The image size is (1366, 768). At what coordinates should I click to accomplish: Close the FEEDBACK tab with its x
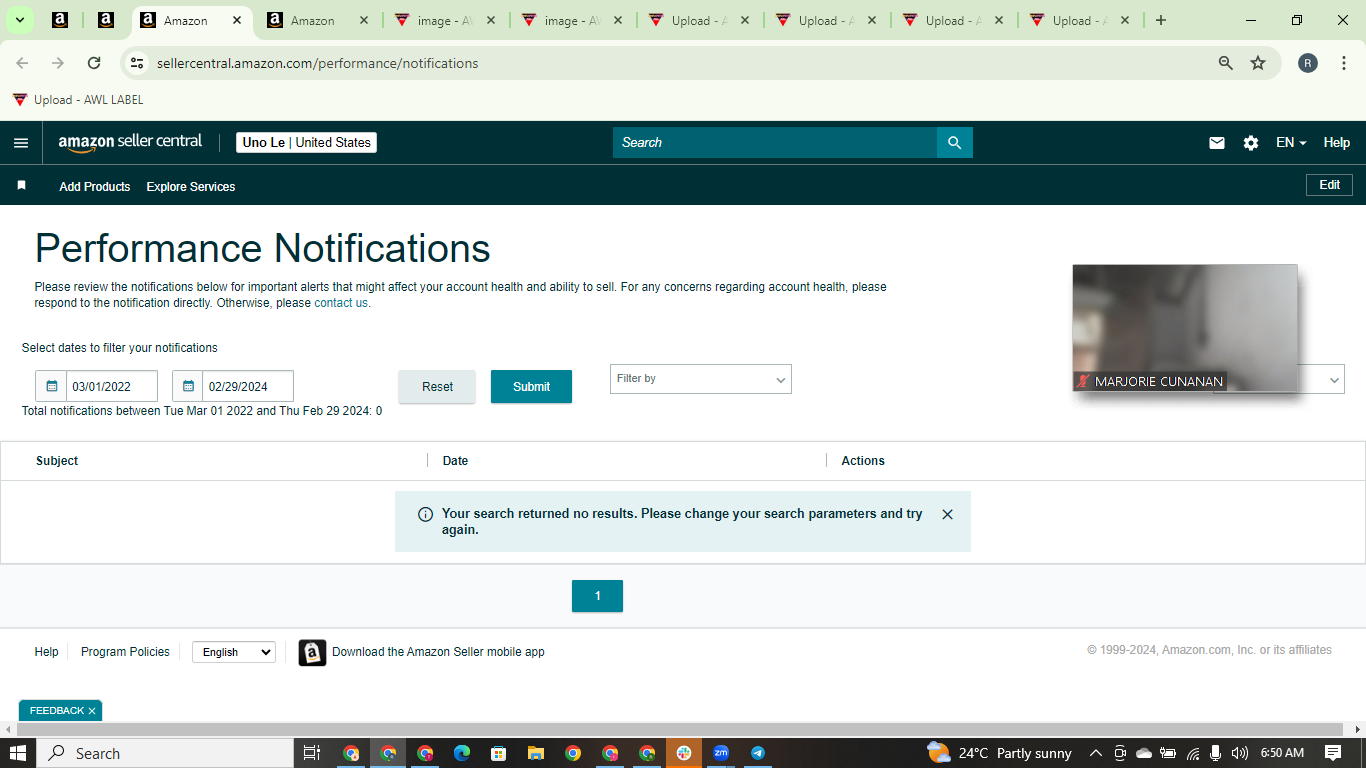(x=92, y=711)
